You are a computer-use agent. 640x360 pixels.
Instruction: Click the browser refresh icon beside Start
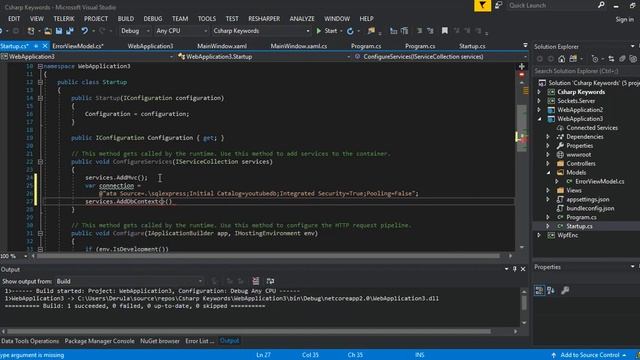pos(350,31)
